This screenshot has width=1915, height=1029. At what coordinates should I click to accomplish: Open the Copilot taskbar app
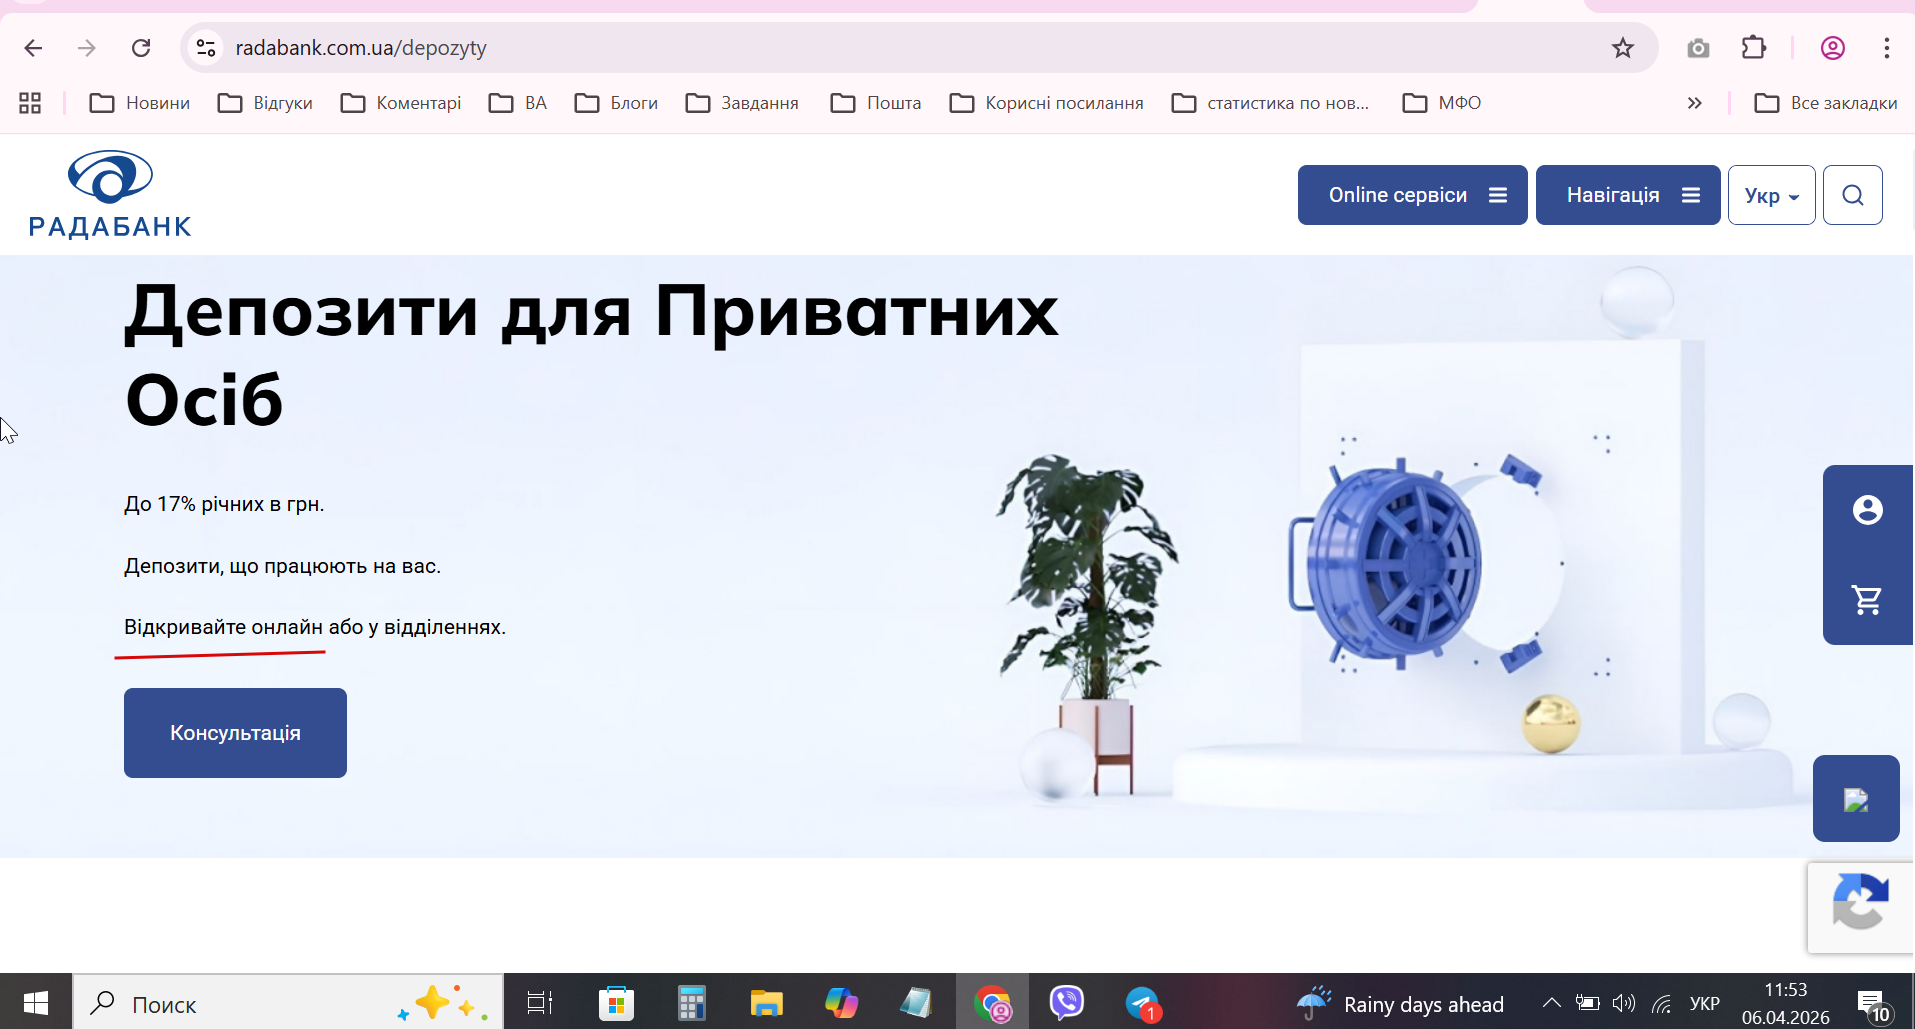click(841, 1002)
